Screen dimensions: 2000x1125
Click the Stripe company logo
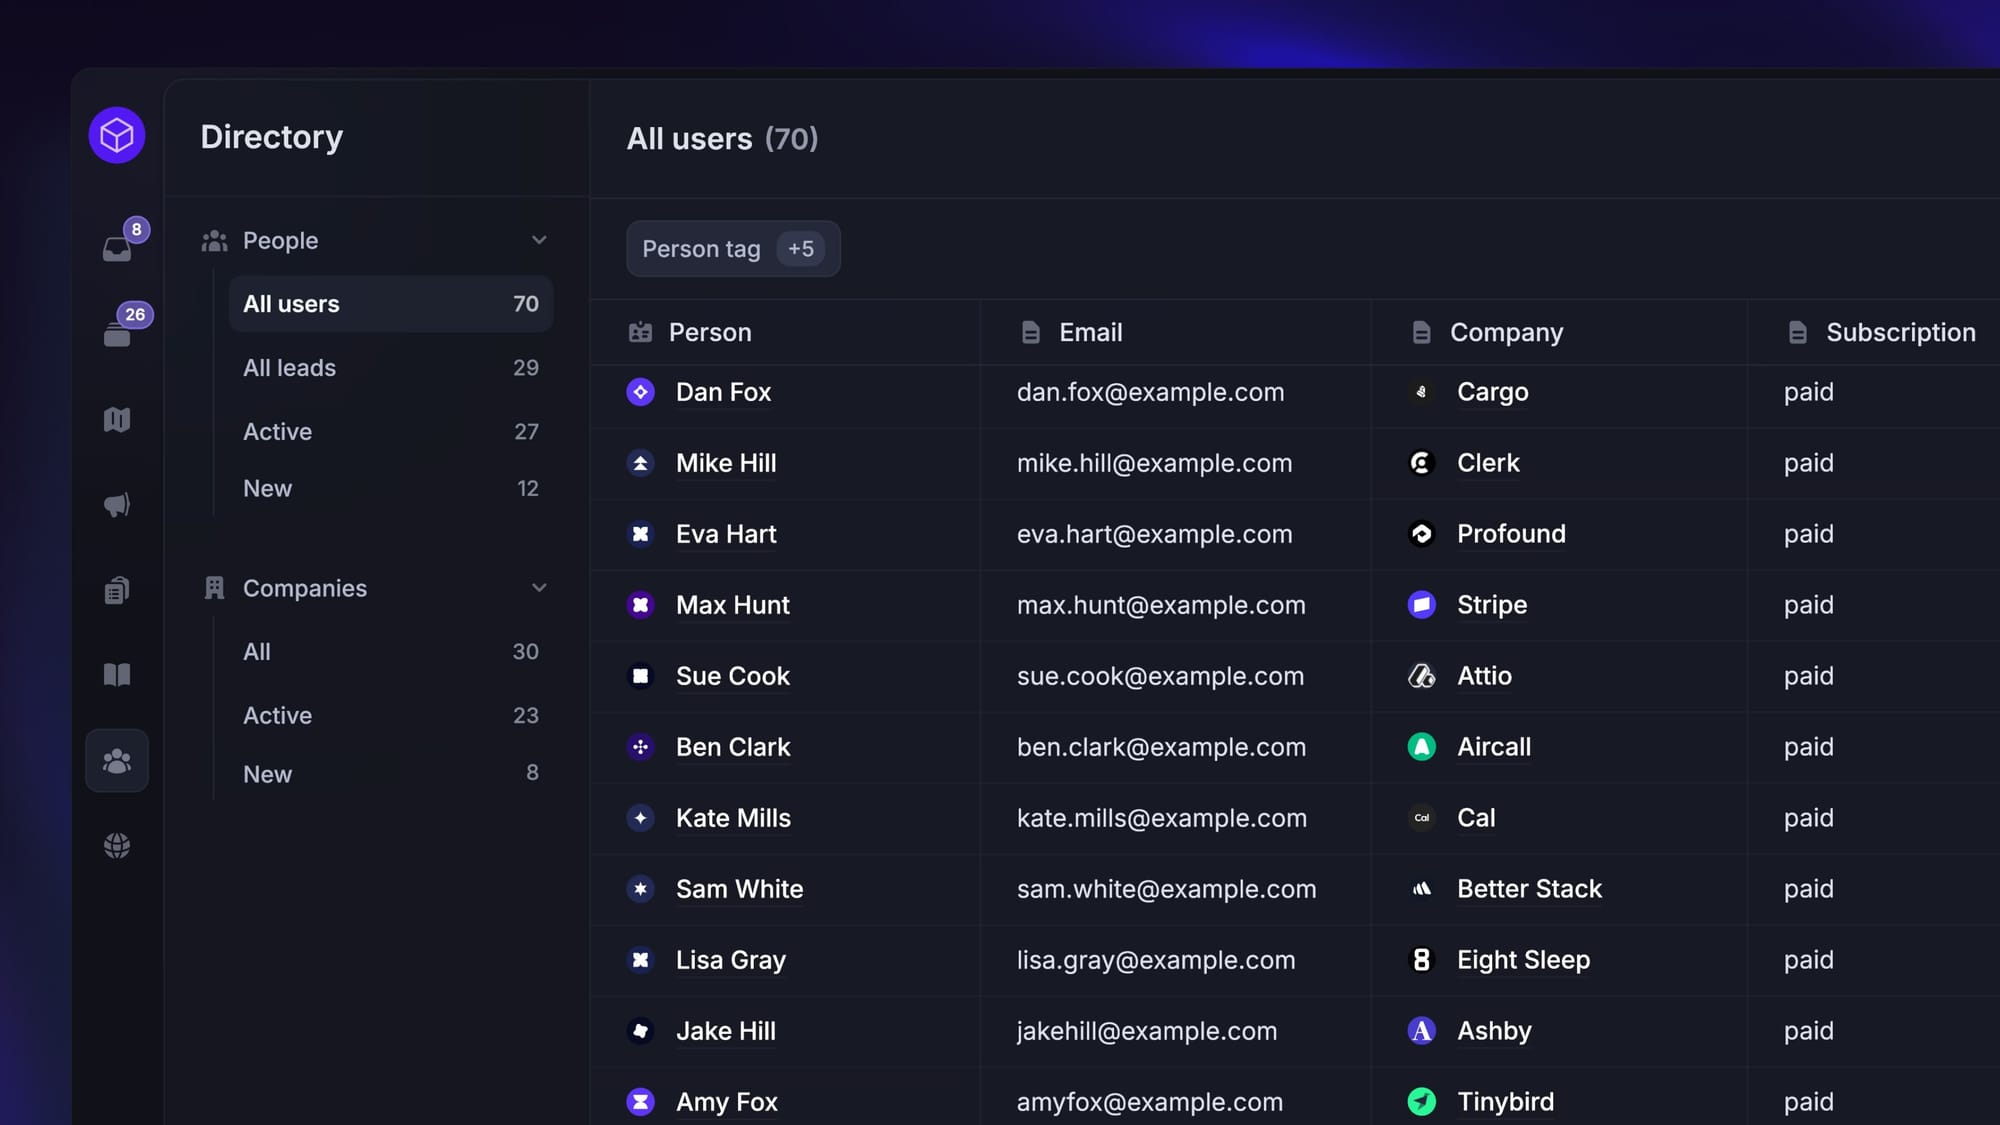(1421, 605)
